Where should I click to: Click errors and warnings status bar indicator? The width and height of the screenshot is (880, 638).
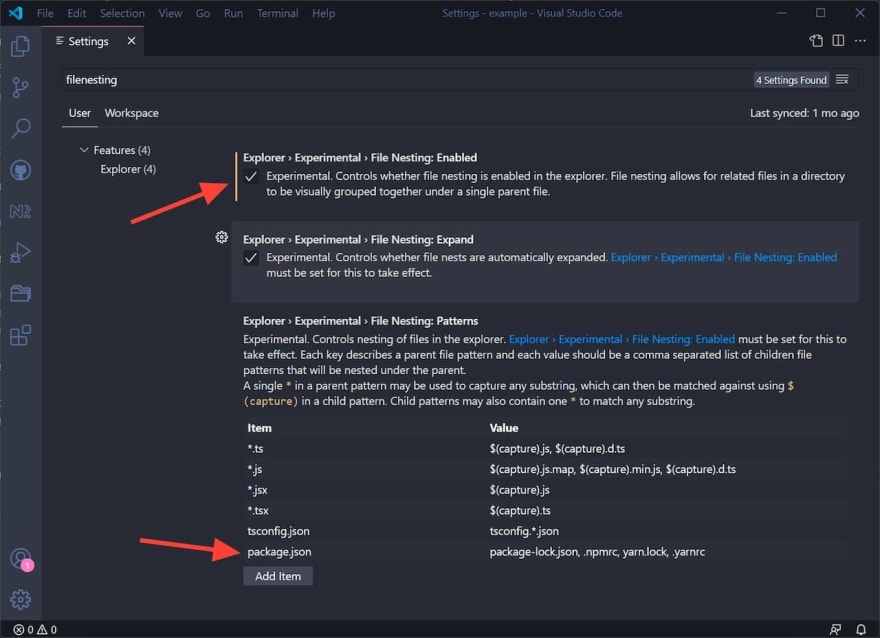35,630
